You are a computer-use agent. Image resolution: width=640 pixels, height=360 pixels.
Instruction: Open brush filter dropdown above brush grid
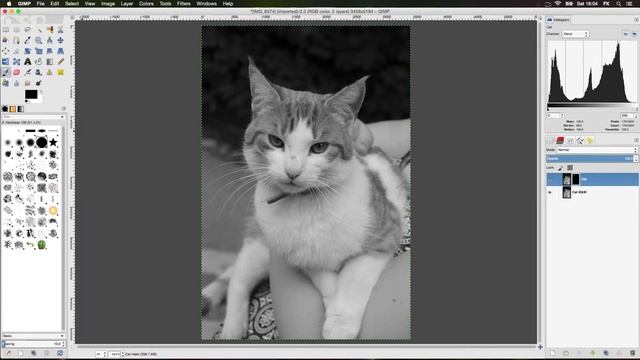tap(33, 117)
